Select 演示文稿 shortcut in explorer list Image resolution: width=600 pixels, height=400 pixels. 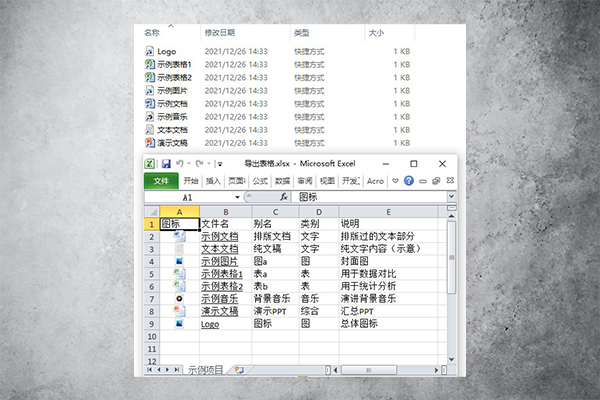[166, 143]
